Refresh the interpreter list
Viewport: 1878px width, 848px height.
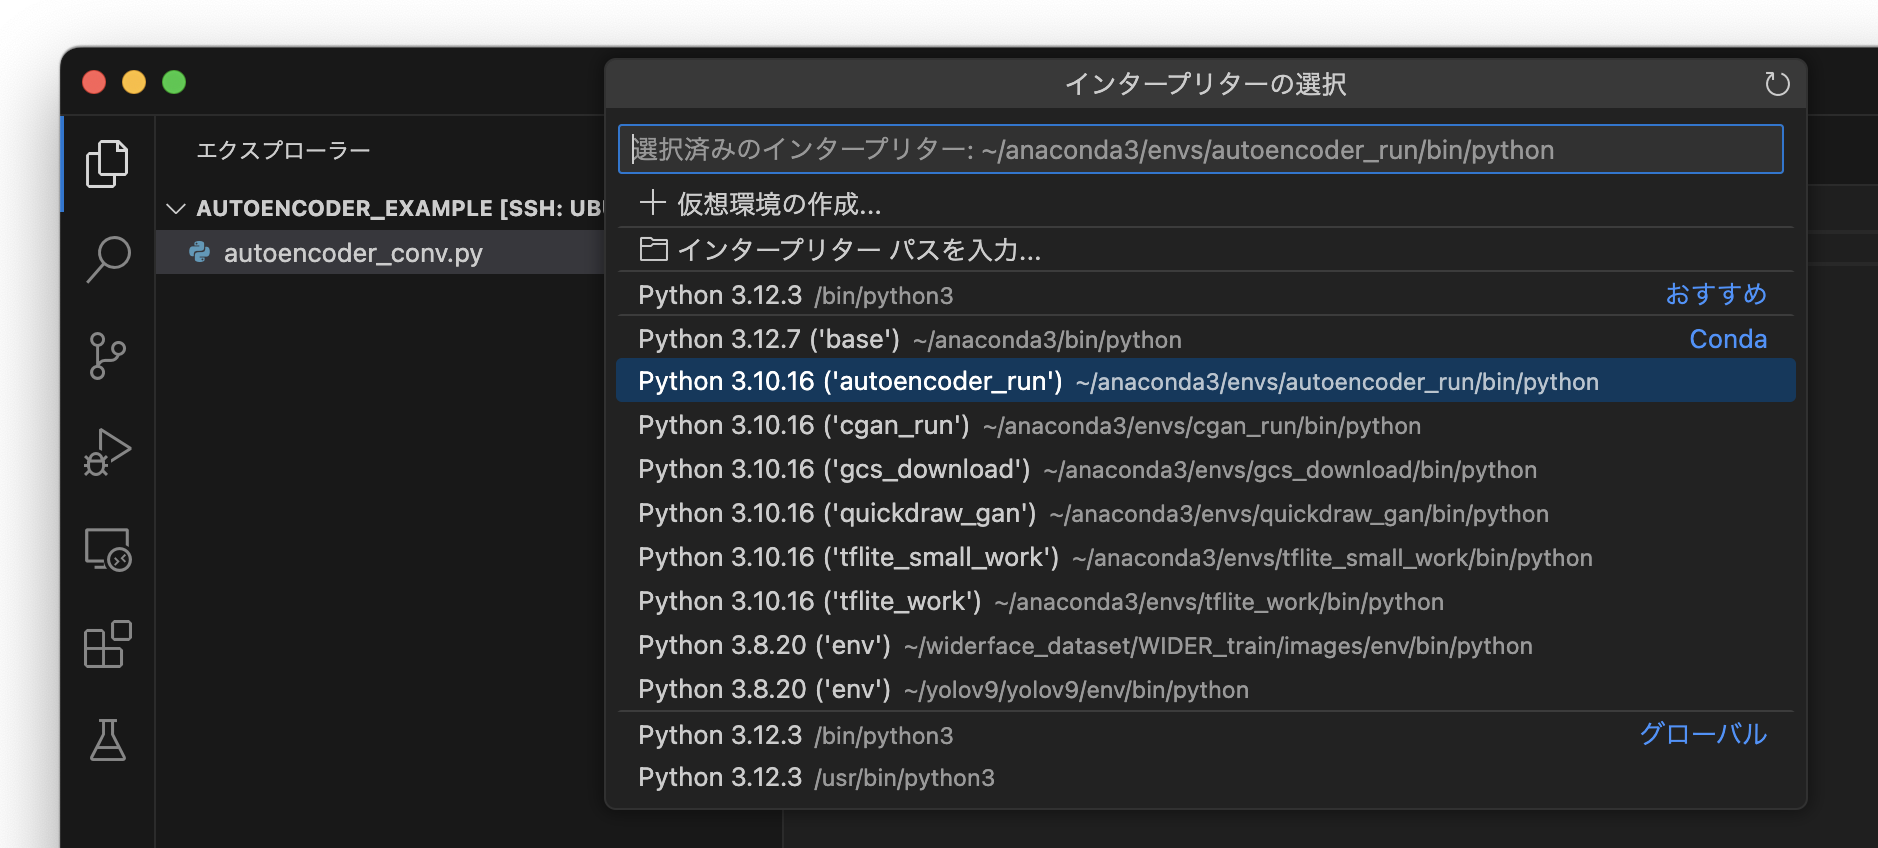pos(1776,84)
